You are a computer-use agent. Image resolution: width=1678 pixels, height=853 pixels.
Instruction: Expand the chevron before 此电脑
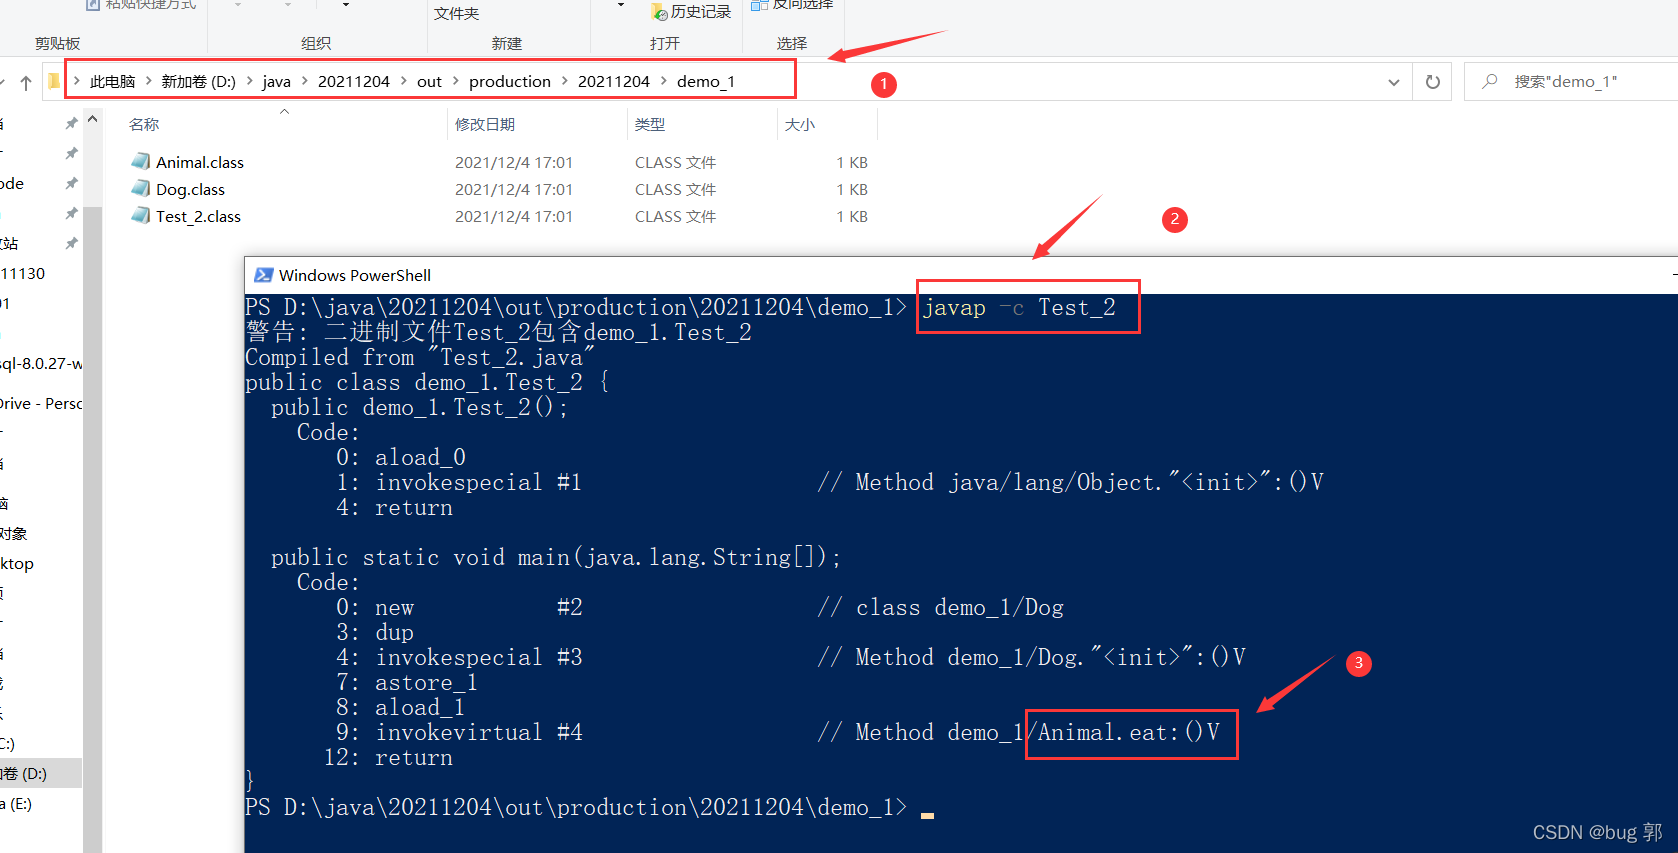point(77,81)
